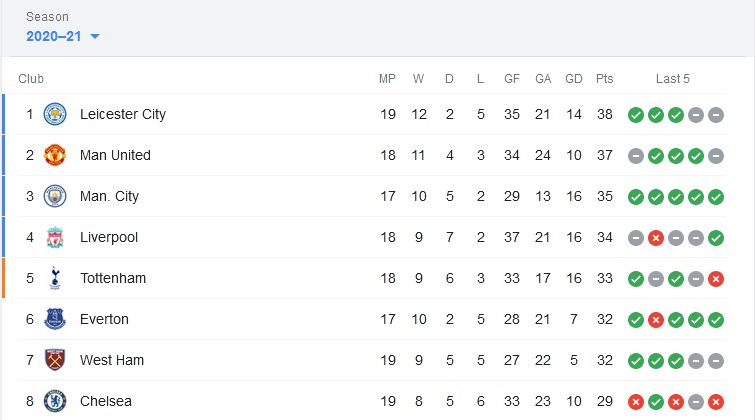This screenshot has width=755, height=420.
Task: Click the GD column header
Action: tap(573, 79)
